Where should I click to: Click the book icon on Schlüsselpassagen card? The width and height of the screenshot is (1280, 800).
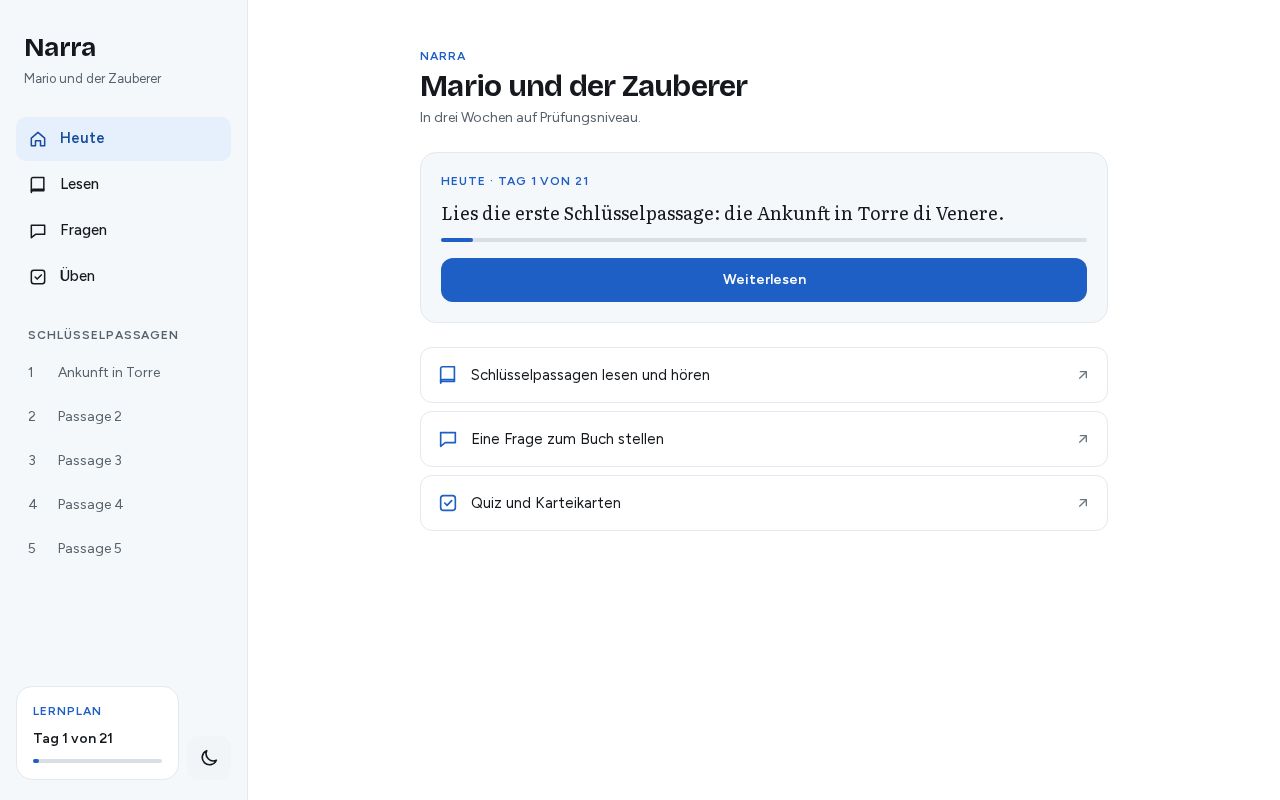pos(448,375)
